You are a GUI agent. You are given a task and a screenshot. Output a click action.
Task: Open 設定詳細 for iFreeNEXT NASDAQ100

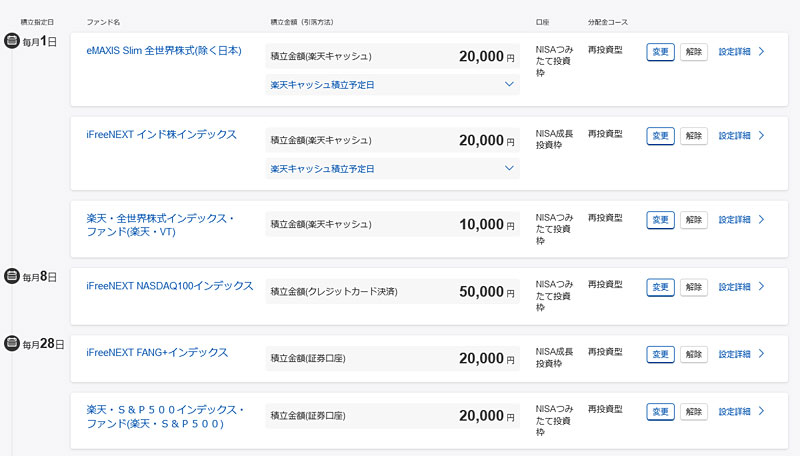(x=741, y=287)
